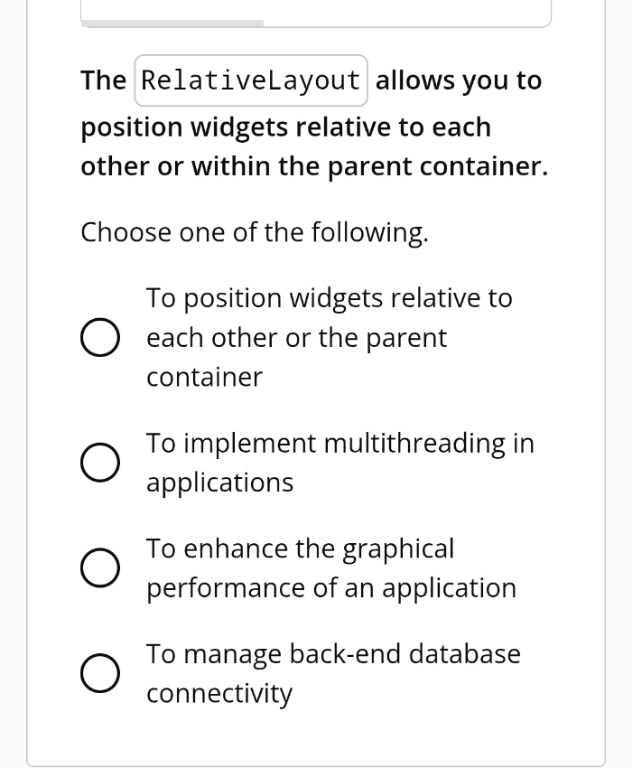Click the horizontal scrollbar thumb at top
The height and width of the screenshot is (768, 632).
(x=172, y=22)
